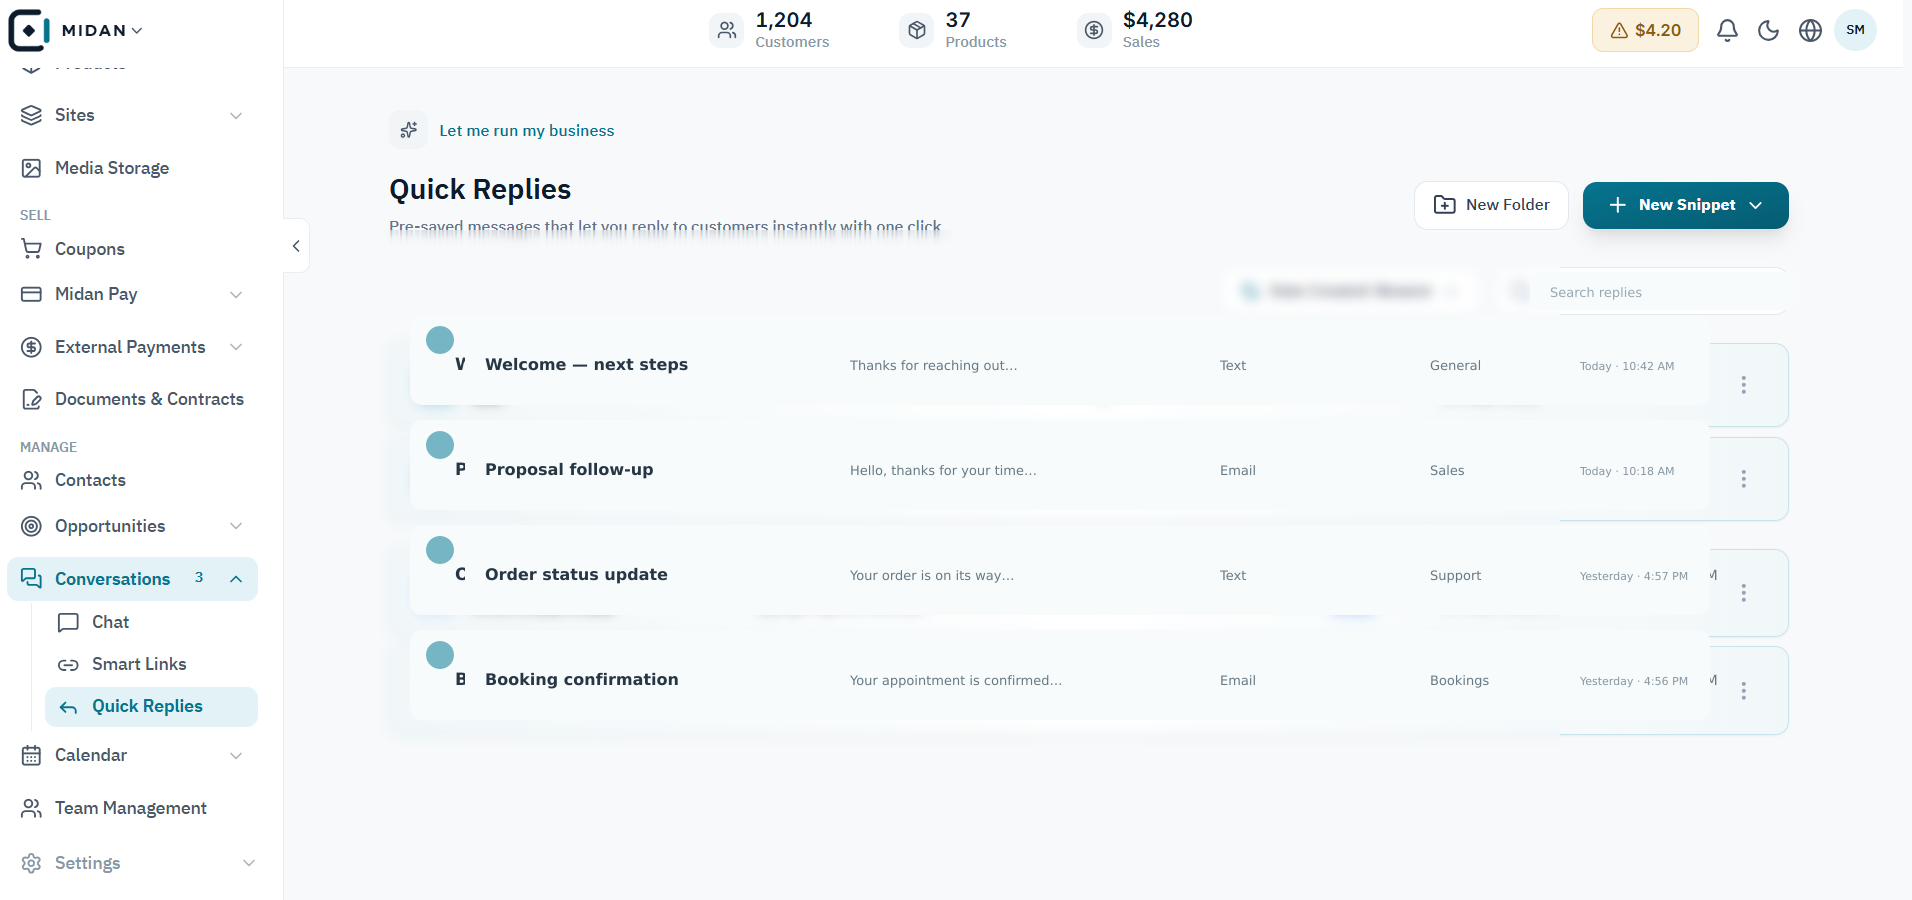Expand the Settings chevron
Image resolution: width=1912 pixels, height=900 pixels.
coord(249,863)
